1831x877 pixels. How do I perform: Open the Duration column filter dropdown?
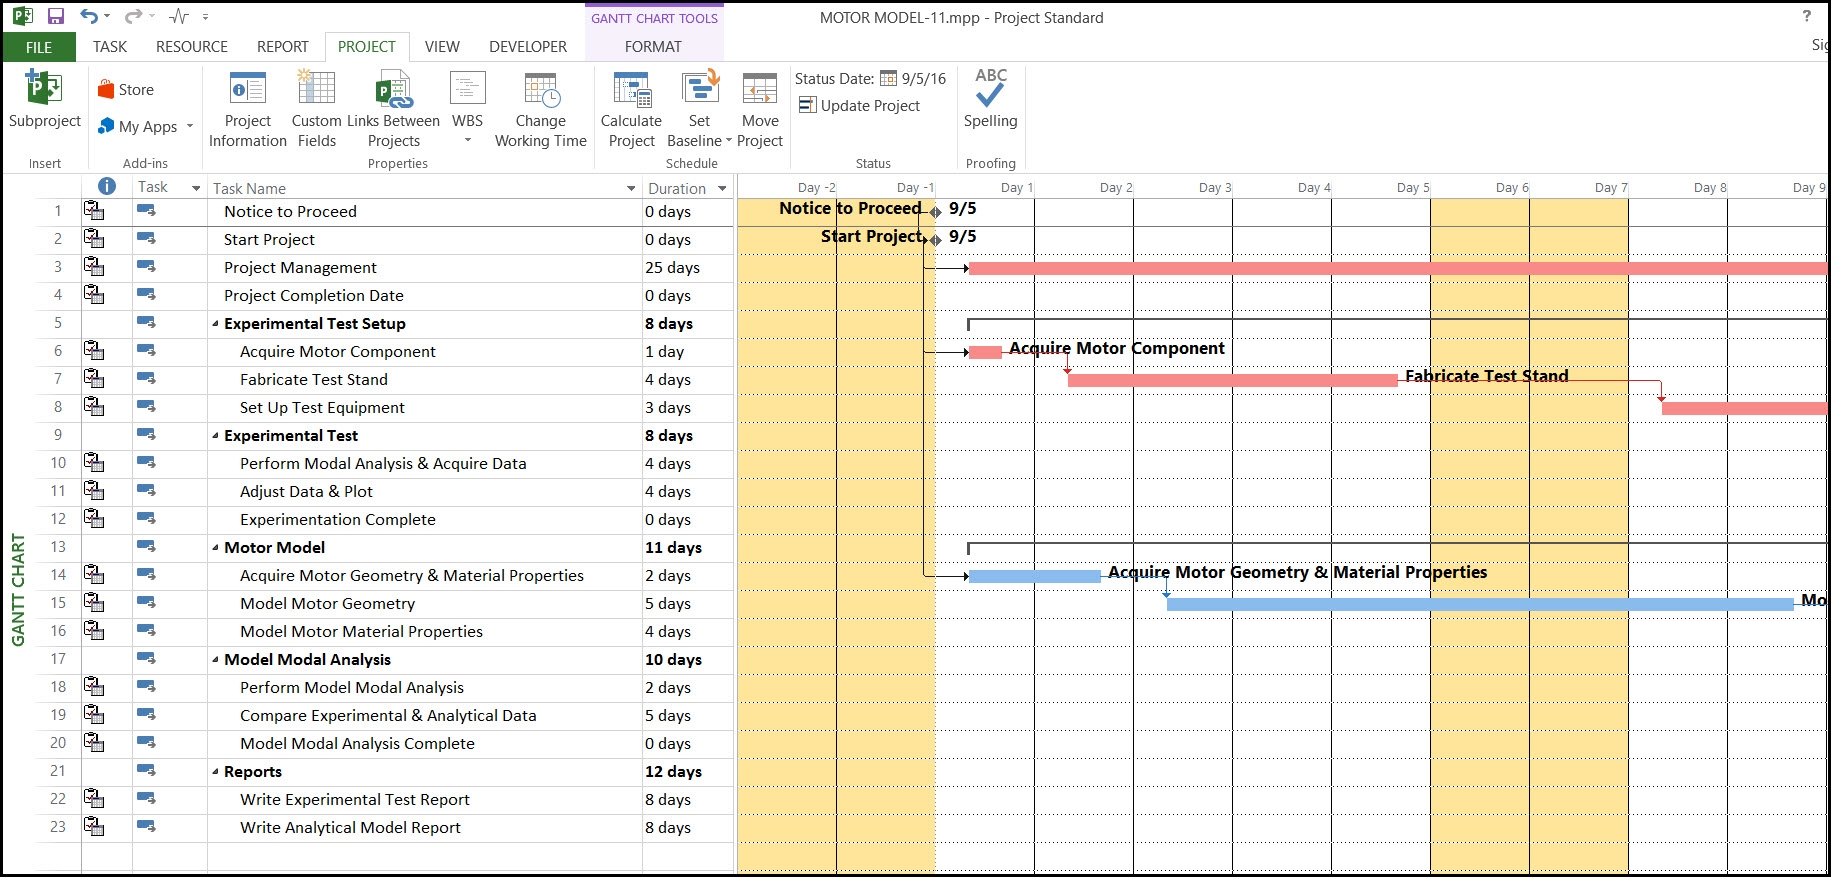click(722, 188)
